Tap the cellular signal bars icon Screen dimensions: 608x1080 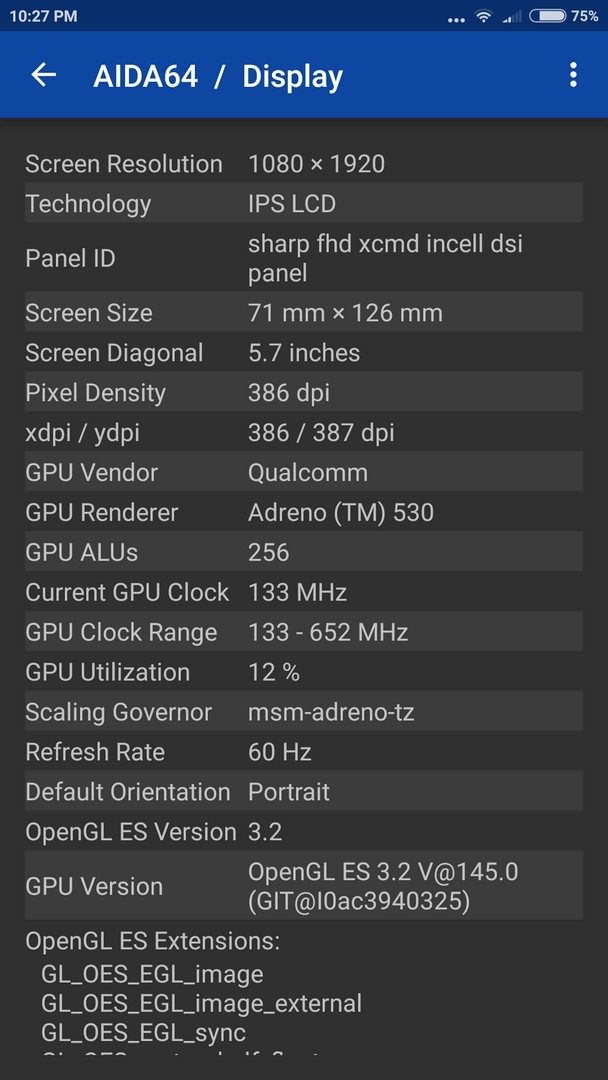[512, 17]
